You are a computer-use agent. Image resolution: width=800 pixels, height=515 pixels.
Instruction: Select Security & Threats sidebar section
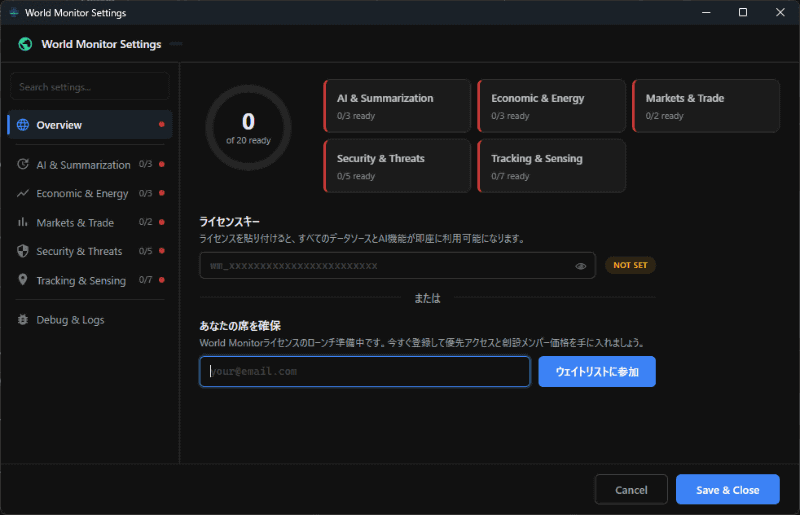click(90, 251)
